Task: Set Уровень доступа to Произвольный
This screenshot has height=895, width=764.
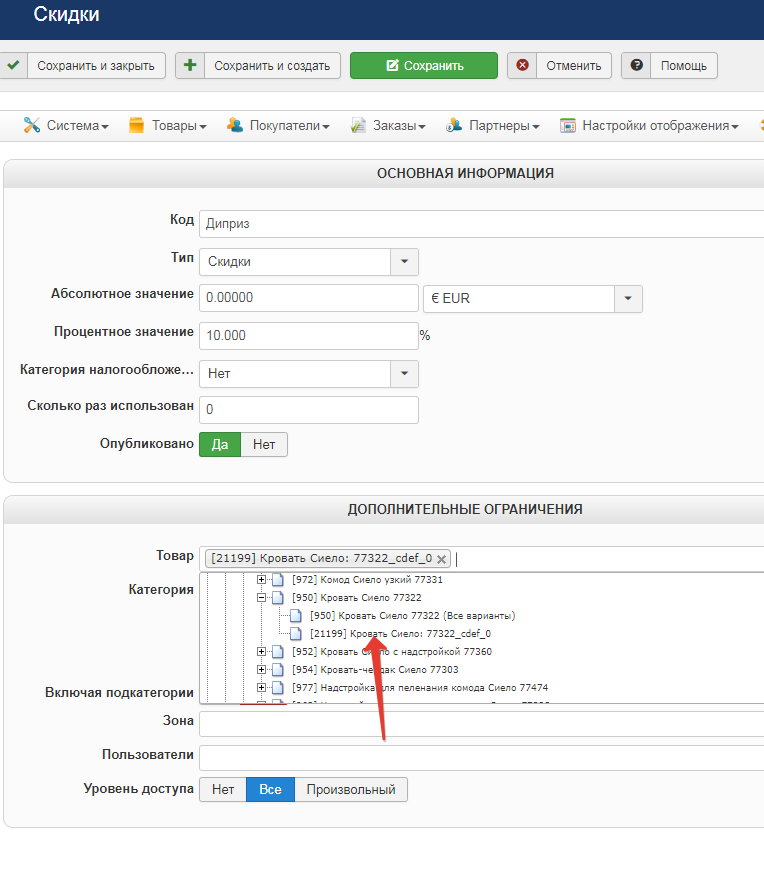Action: tap(351, 789)
